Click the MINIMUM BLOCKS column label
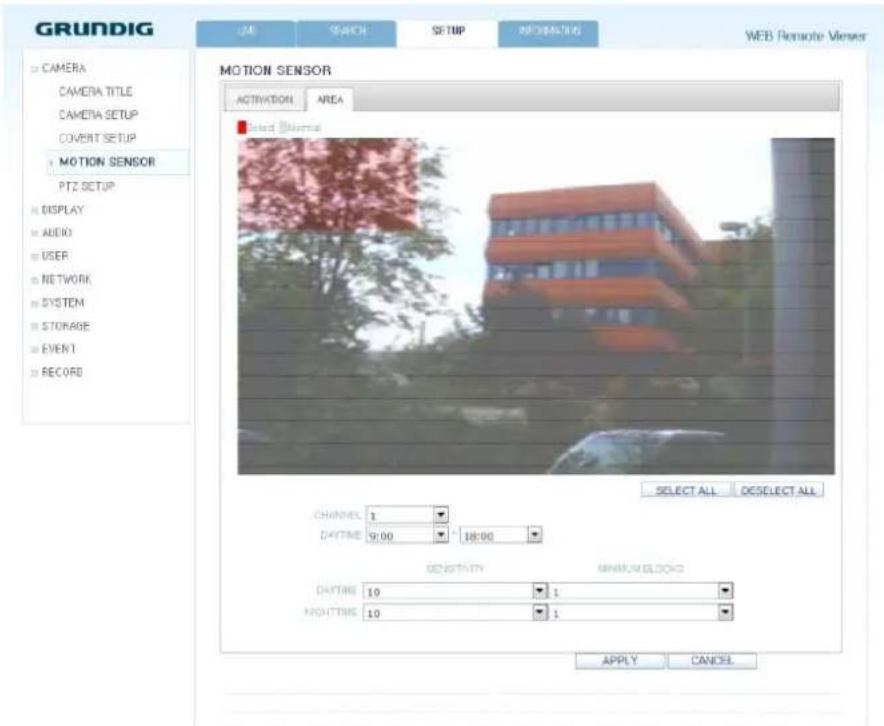Image resolution: width=884 pixels, height=726 pixels. pyautogui.click(x=641, y=568)
